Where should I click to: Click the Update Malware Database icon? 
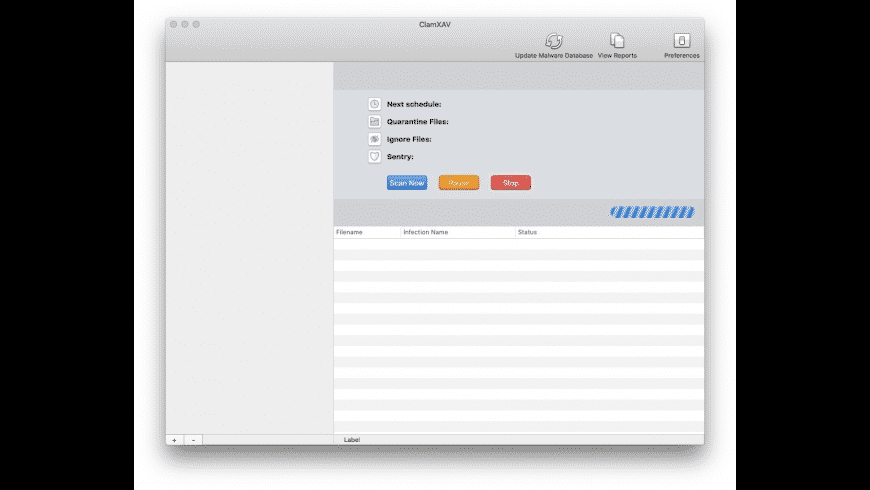coord(553,41)
